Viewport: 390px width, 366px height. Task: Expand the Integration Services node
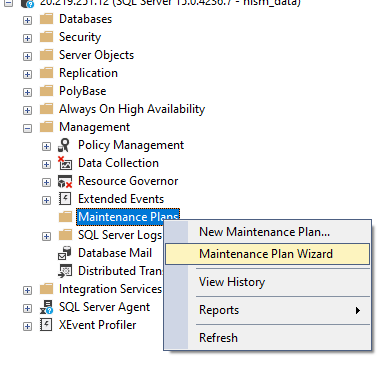click(x=27, y=290)
